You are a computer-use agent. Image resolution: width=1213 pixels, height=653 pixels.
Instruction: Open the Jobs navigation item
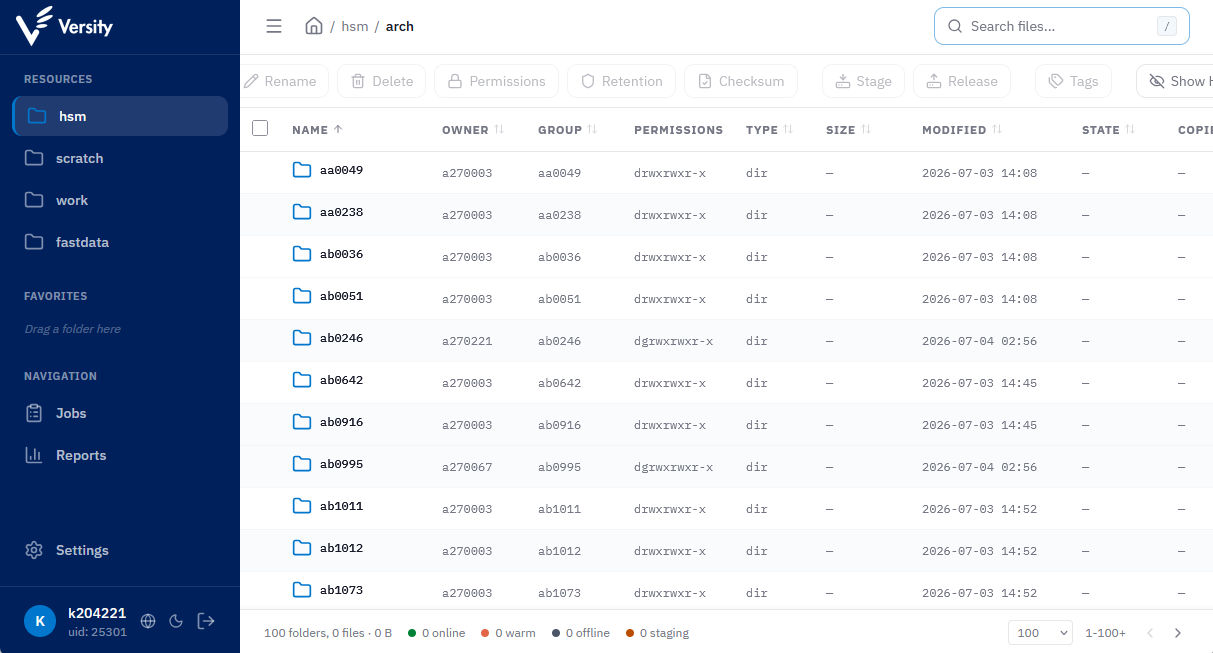[120, 413]
